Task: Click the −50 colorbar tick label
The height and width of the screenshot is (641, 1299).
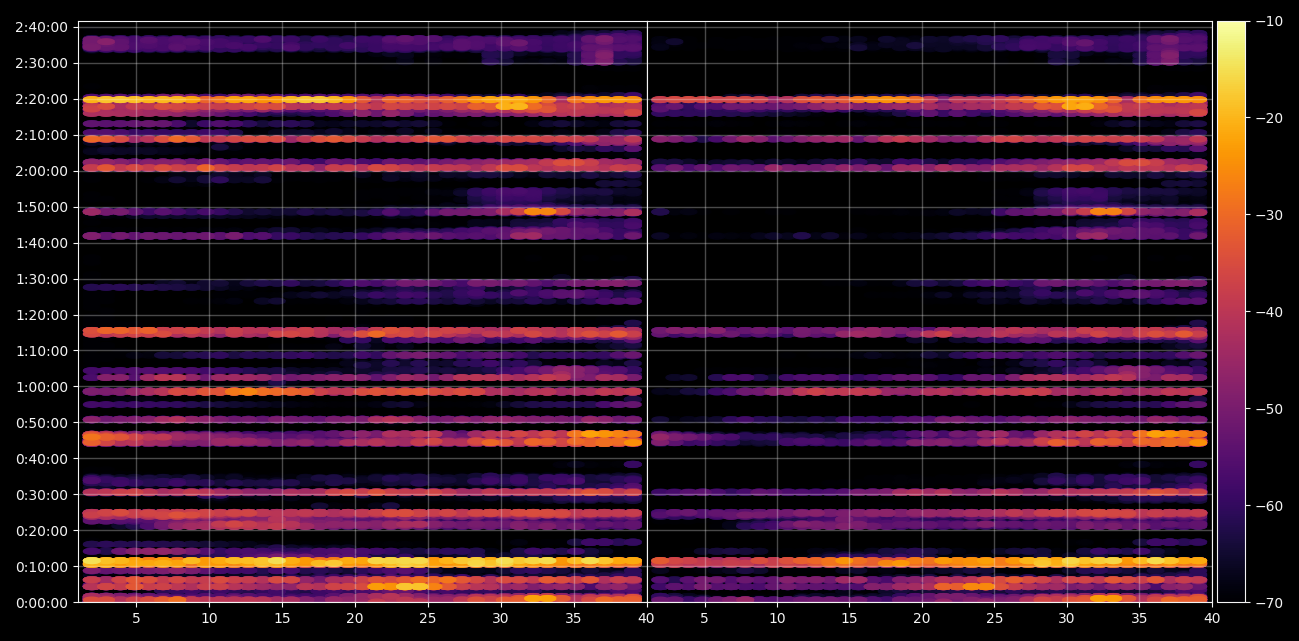Action: click(x=1267, y=409)
